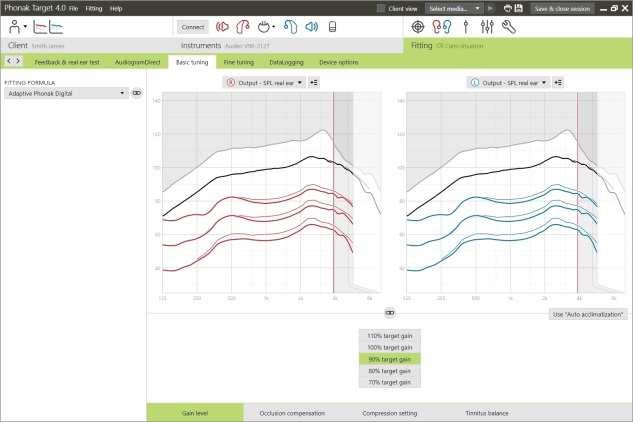Open the File menu

click(73, 8)
